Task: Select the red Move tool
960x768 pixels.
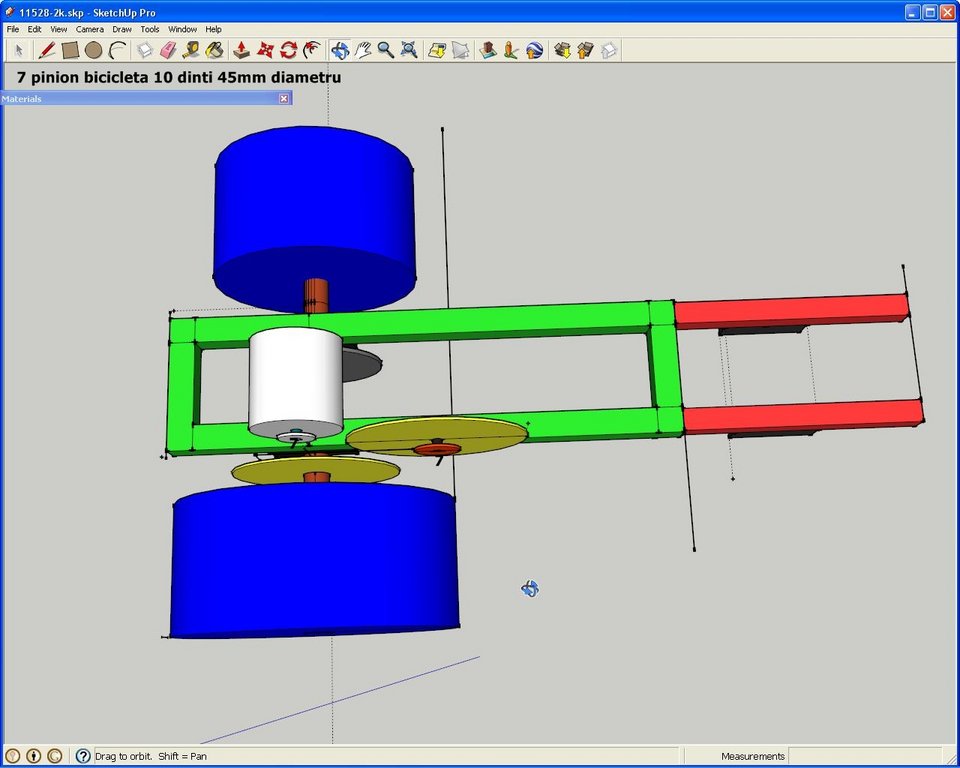Action: click(265, 50)
